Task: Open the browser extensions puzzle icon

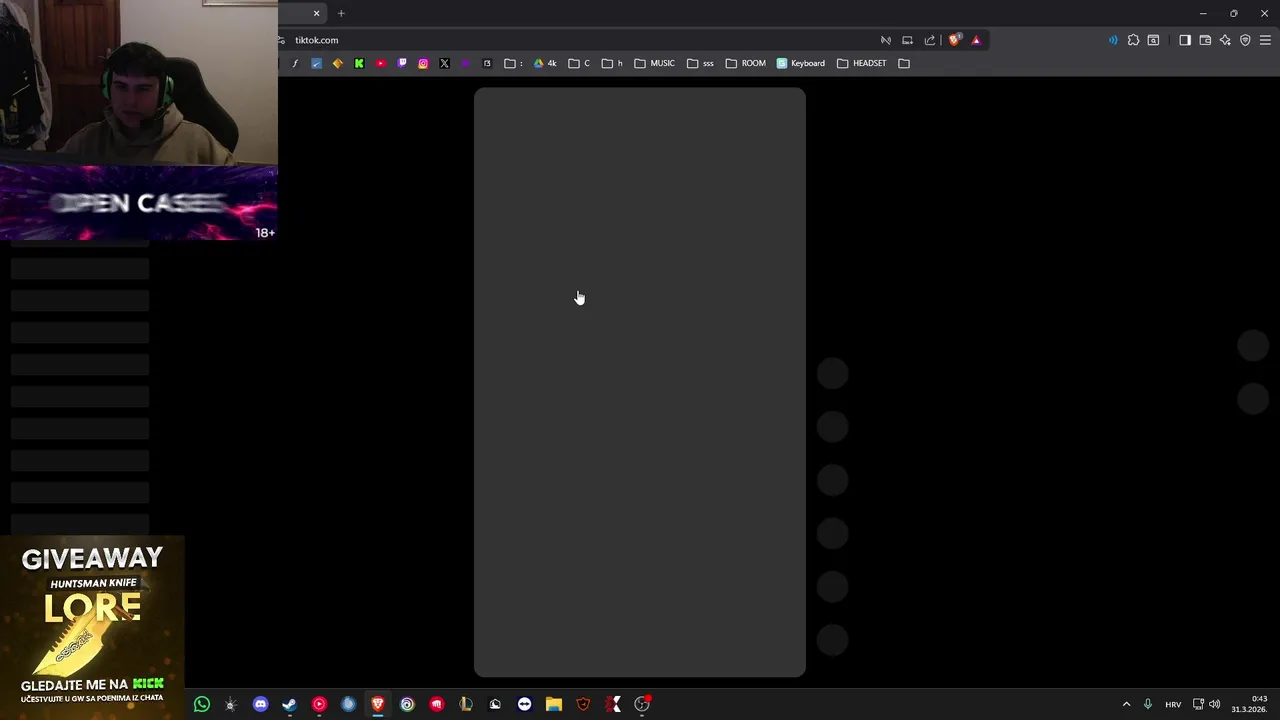Action: click(x=1133, y=40)
